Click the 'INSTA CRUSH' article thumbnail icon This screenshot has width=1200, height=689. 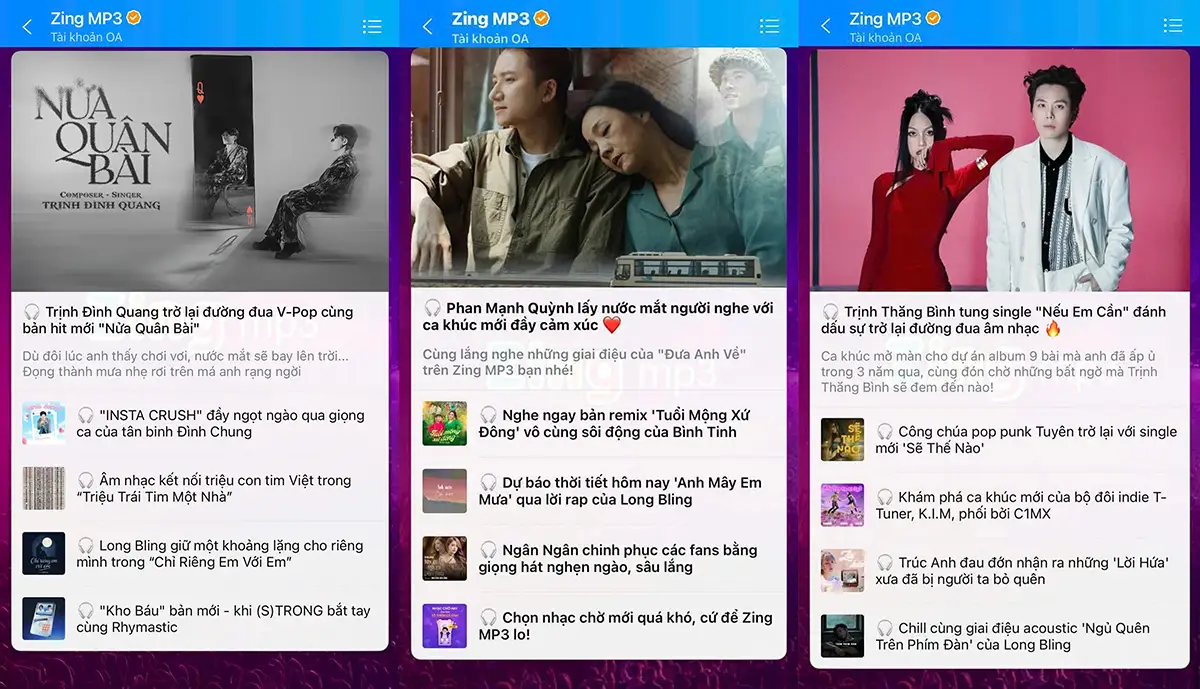click(44, 424)
